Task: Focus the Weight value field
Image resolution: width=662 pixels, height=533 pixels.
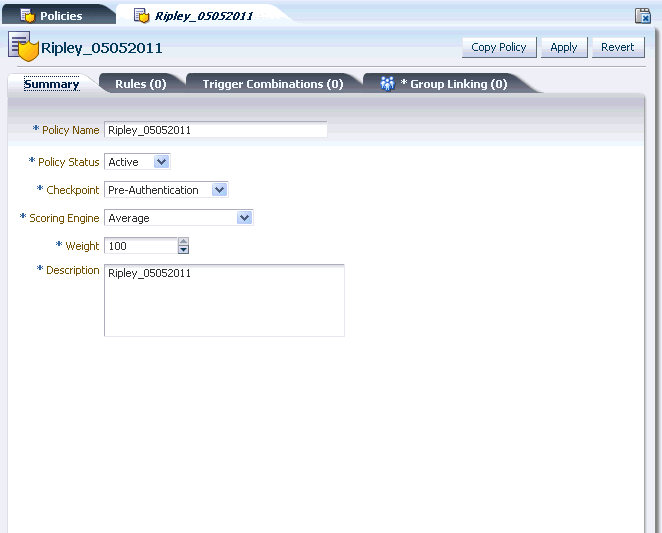Action: tap(141, 246)
